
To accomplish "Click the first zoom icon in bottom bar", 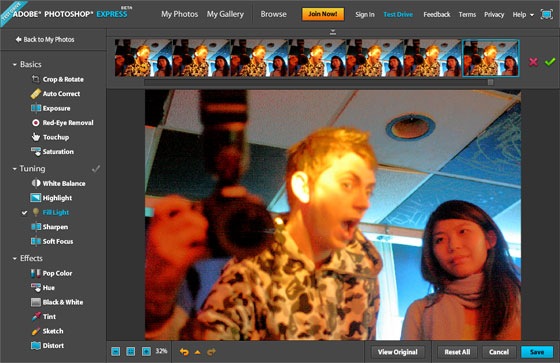I will [116, 352].
